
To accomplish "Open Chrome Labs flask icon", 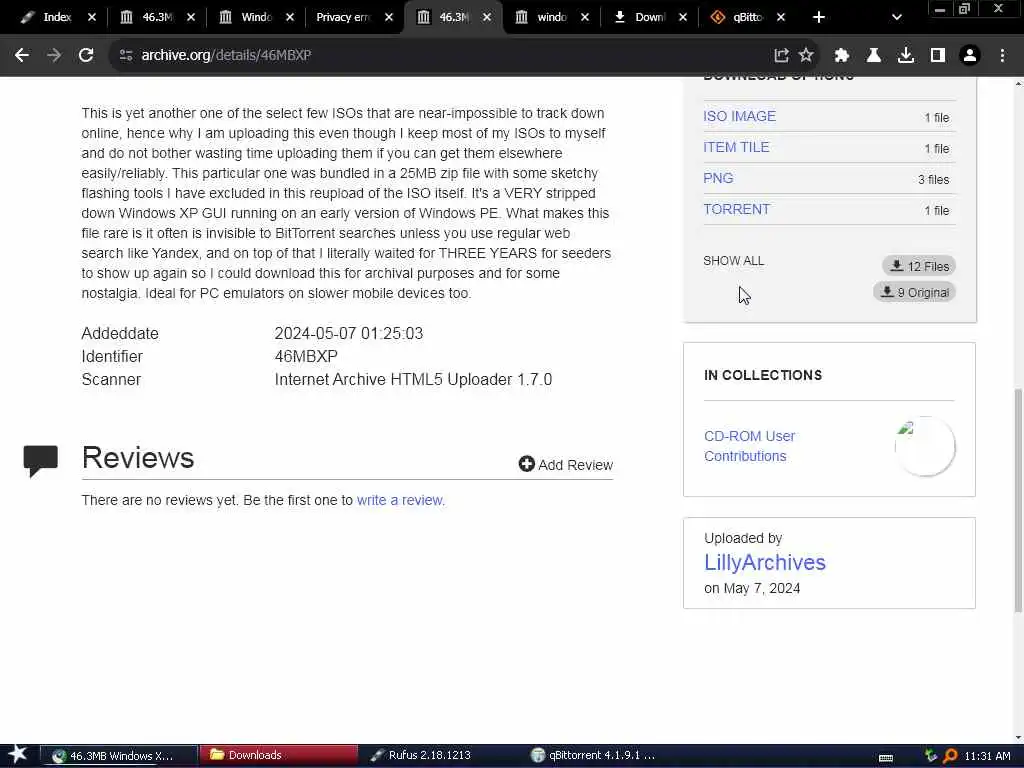I will (874, 56).
